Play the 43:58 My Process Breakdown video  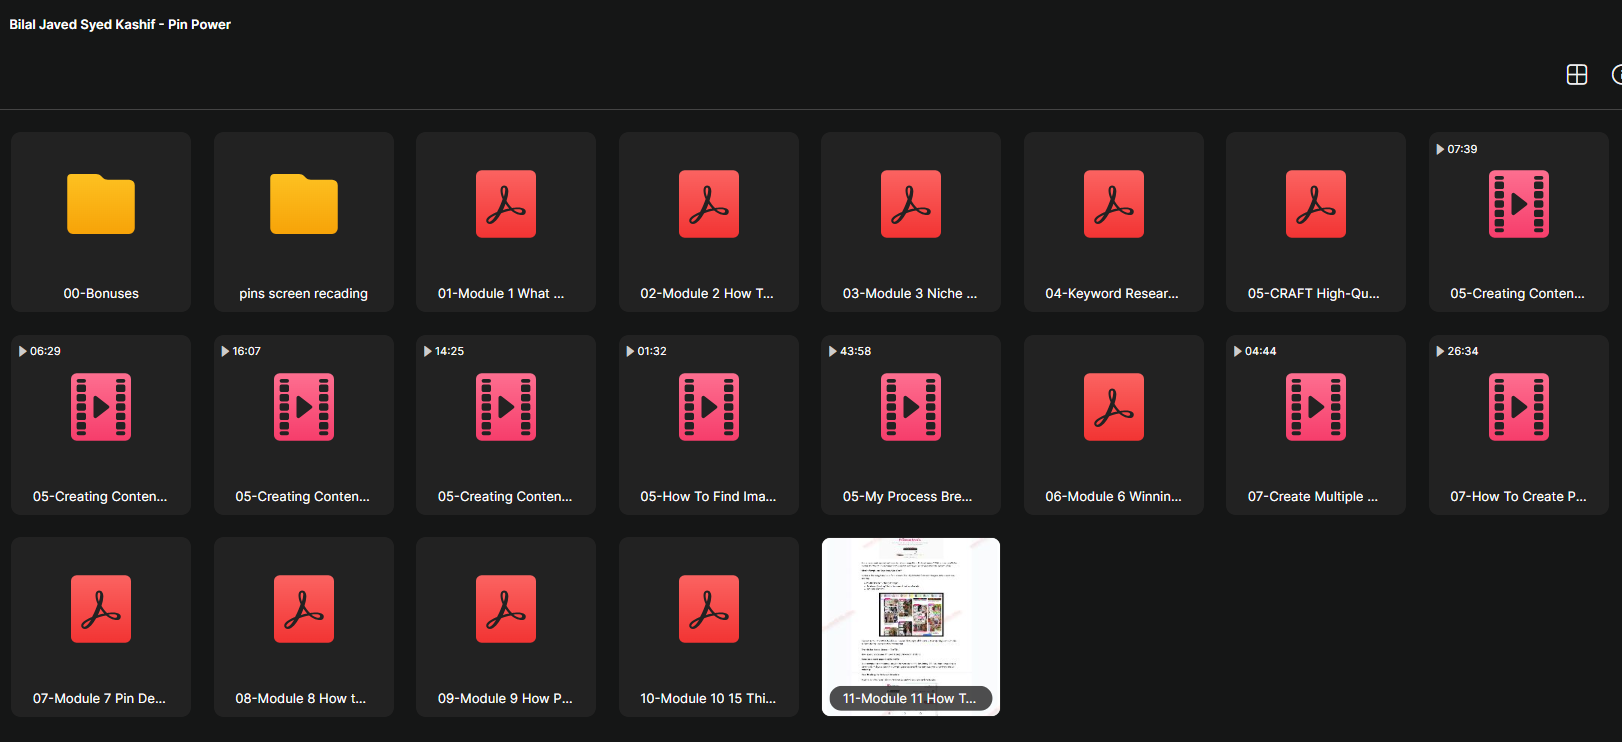(911, 425)
